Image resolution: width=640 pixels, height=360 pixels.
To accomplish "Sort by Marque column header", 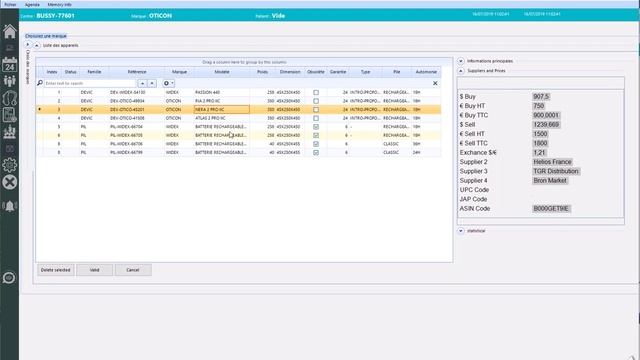I will [179, 72].
